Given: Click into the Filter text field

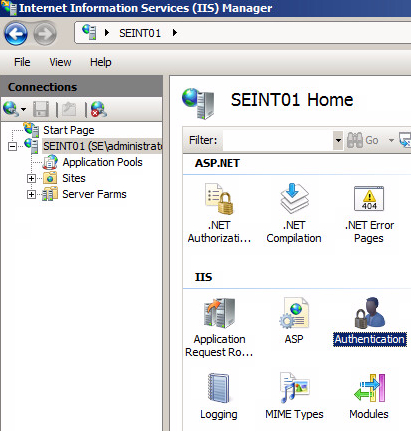Looking at the screenshot, I should tap(278, 140).
